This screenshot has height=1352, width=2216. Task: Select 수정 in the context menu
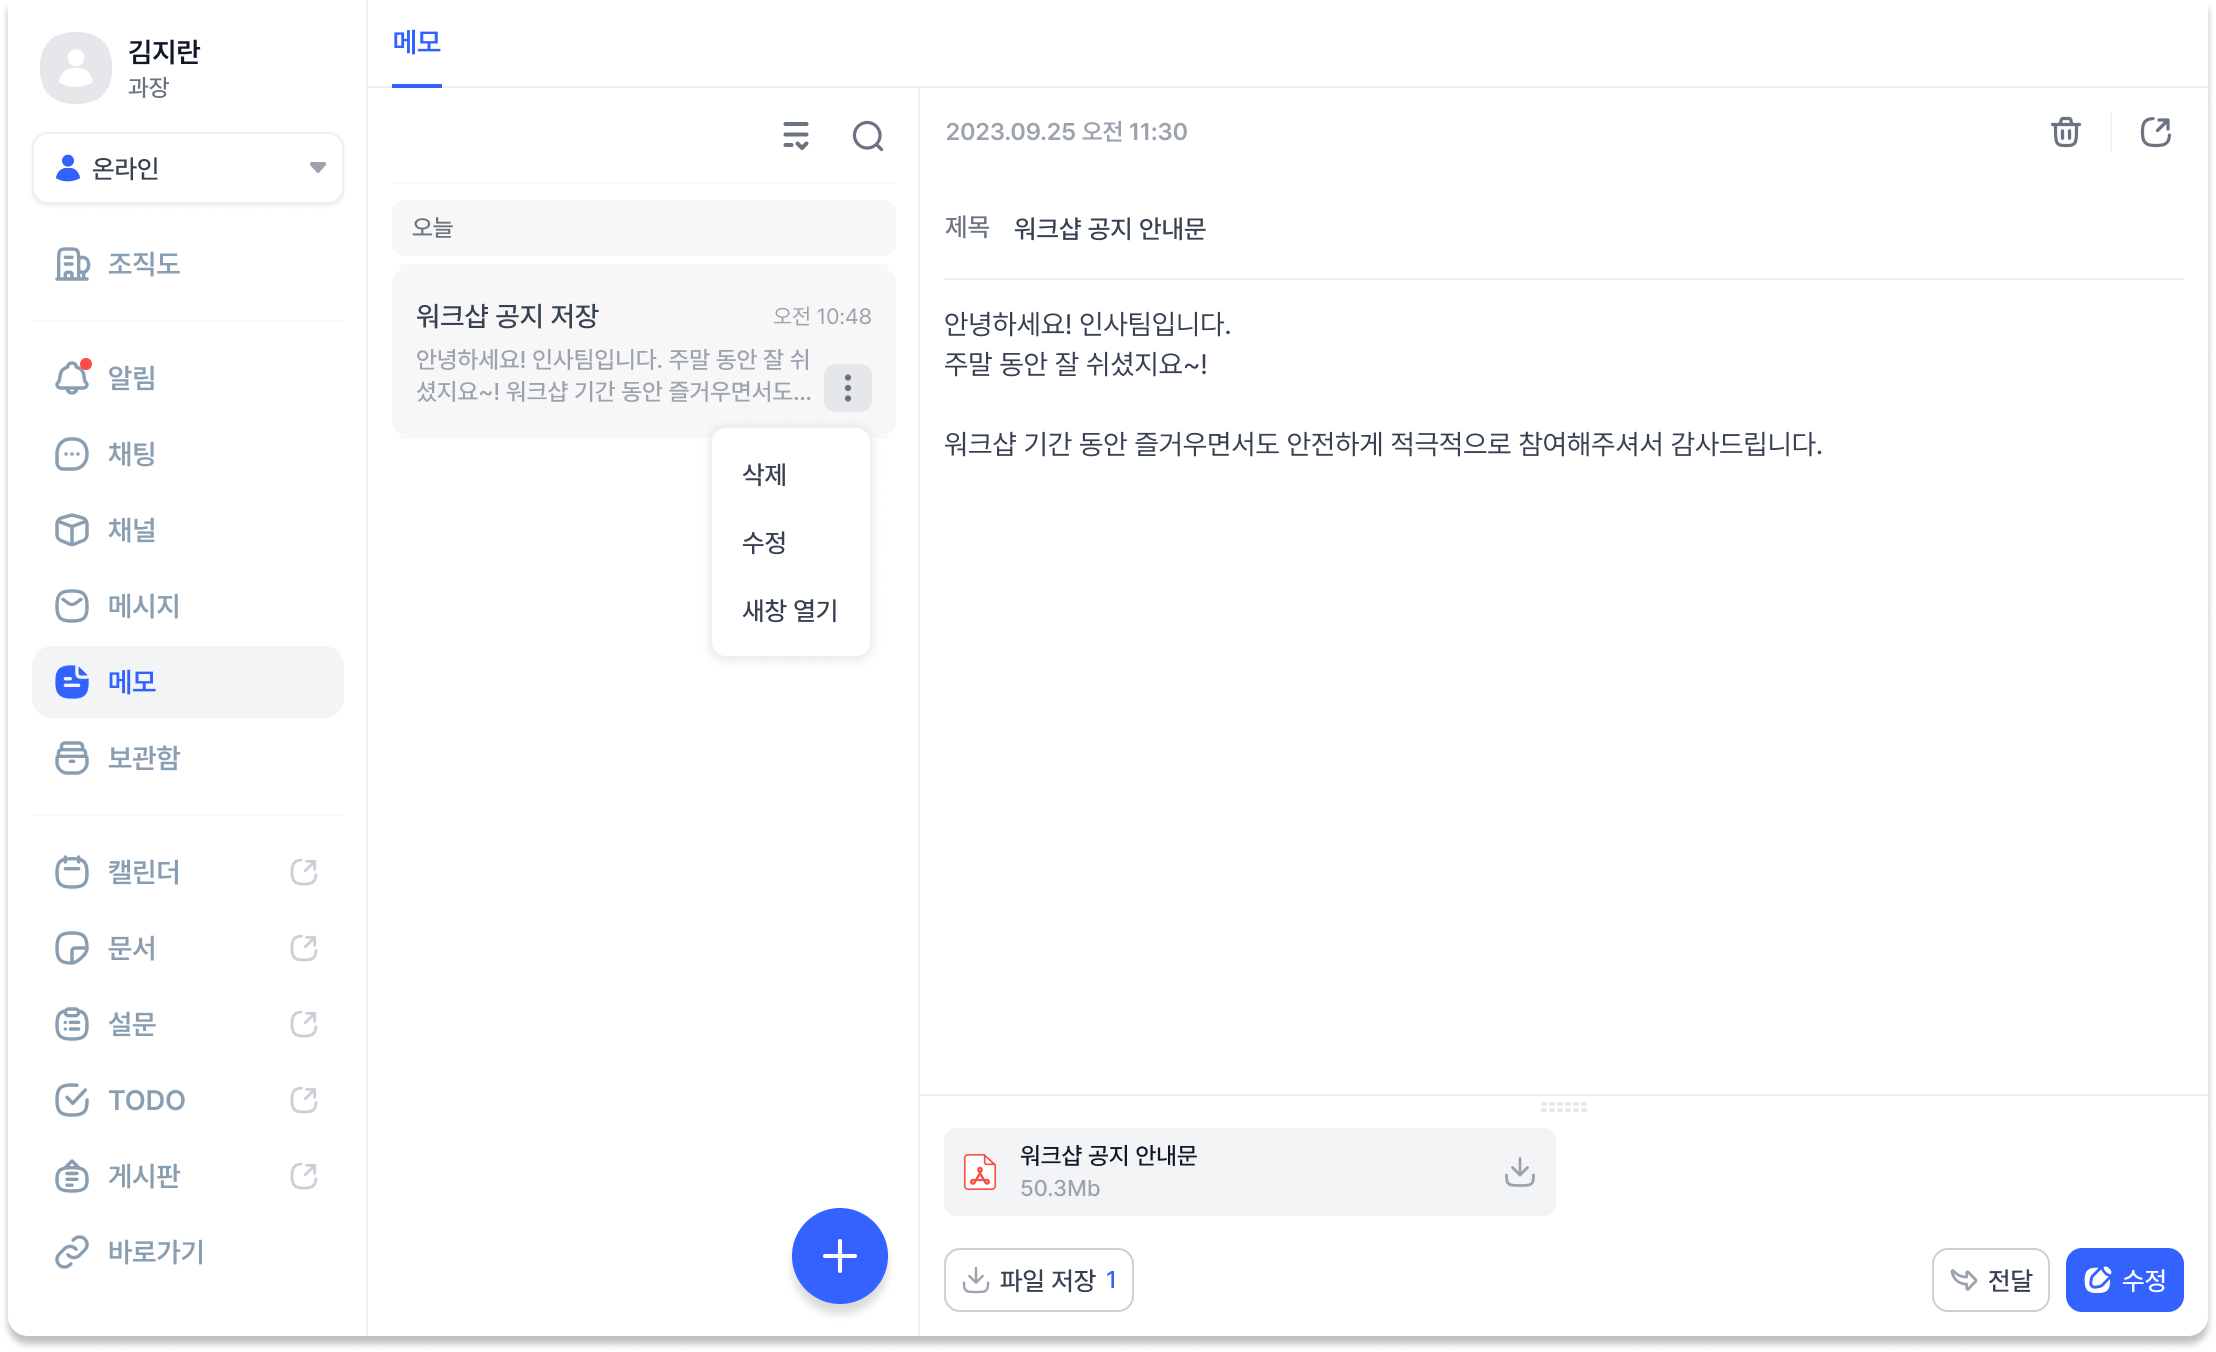click(x=765, y=543)
